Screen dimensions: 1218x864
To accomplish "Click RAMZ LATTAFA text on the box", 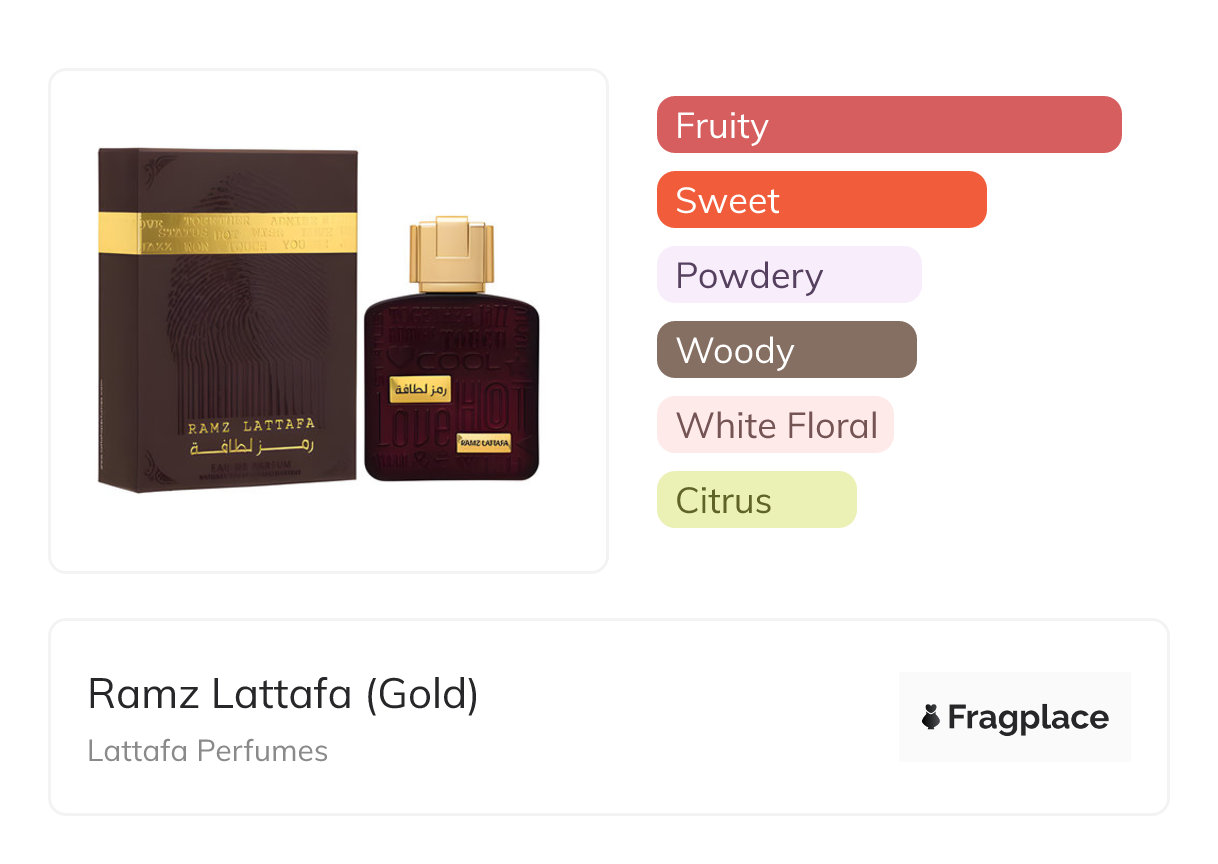I will pyautogui.click(x=250, y=428).
